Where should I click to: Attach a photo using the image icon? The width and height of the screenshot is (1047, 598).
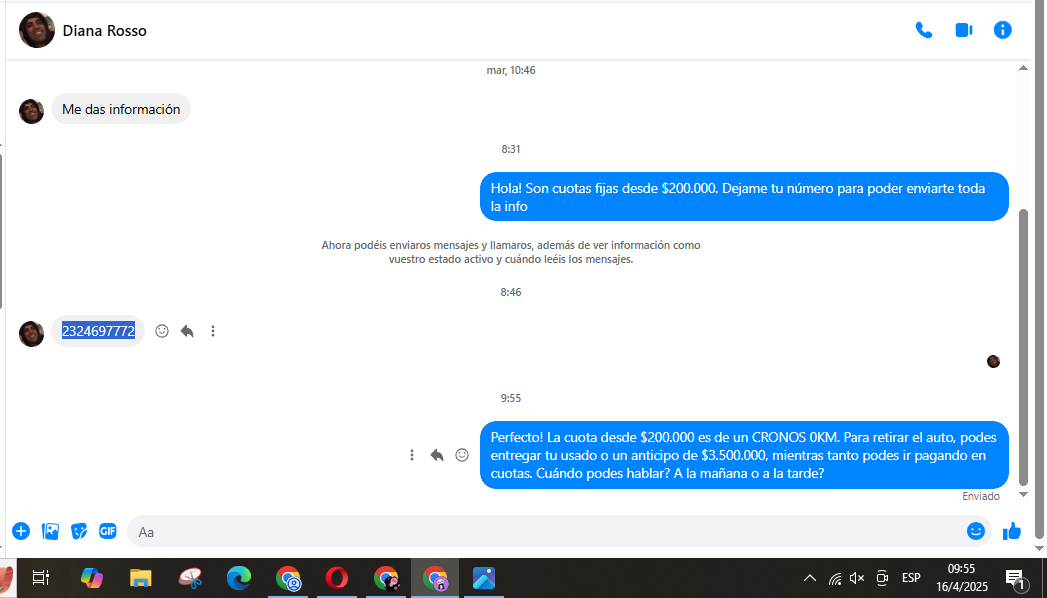(x=50, y=531)
